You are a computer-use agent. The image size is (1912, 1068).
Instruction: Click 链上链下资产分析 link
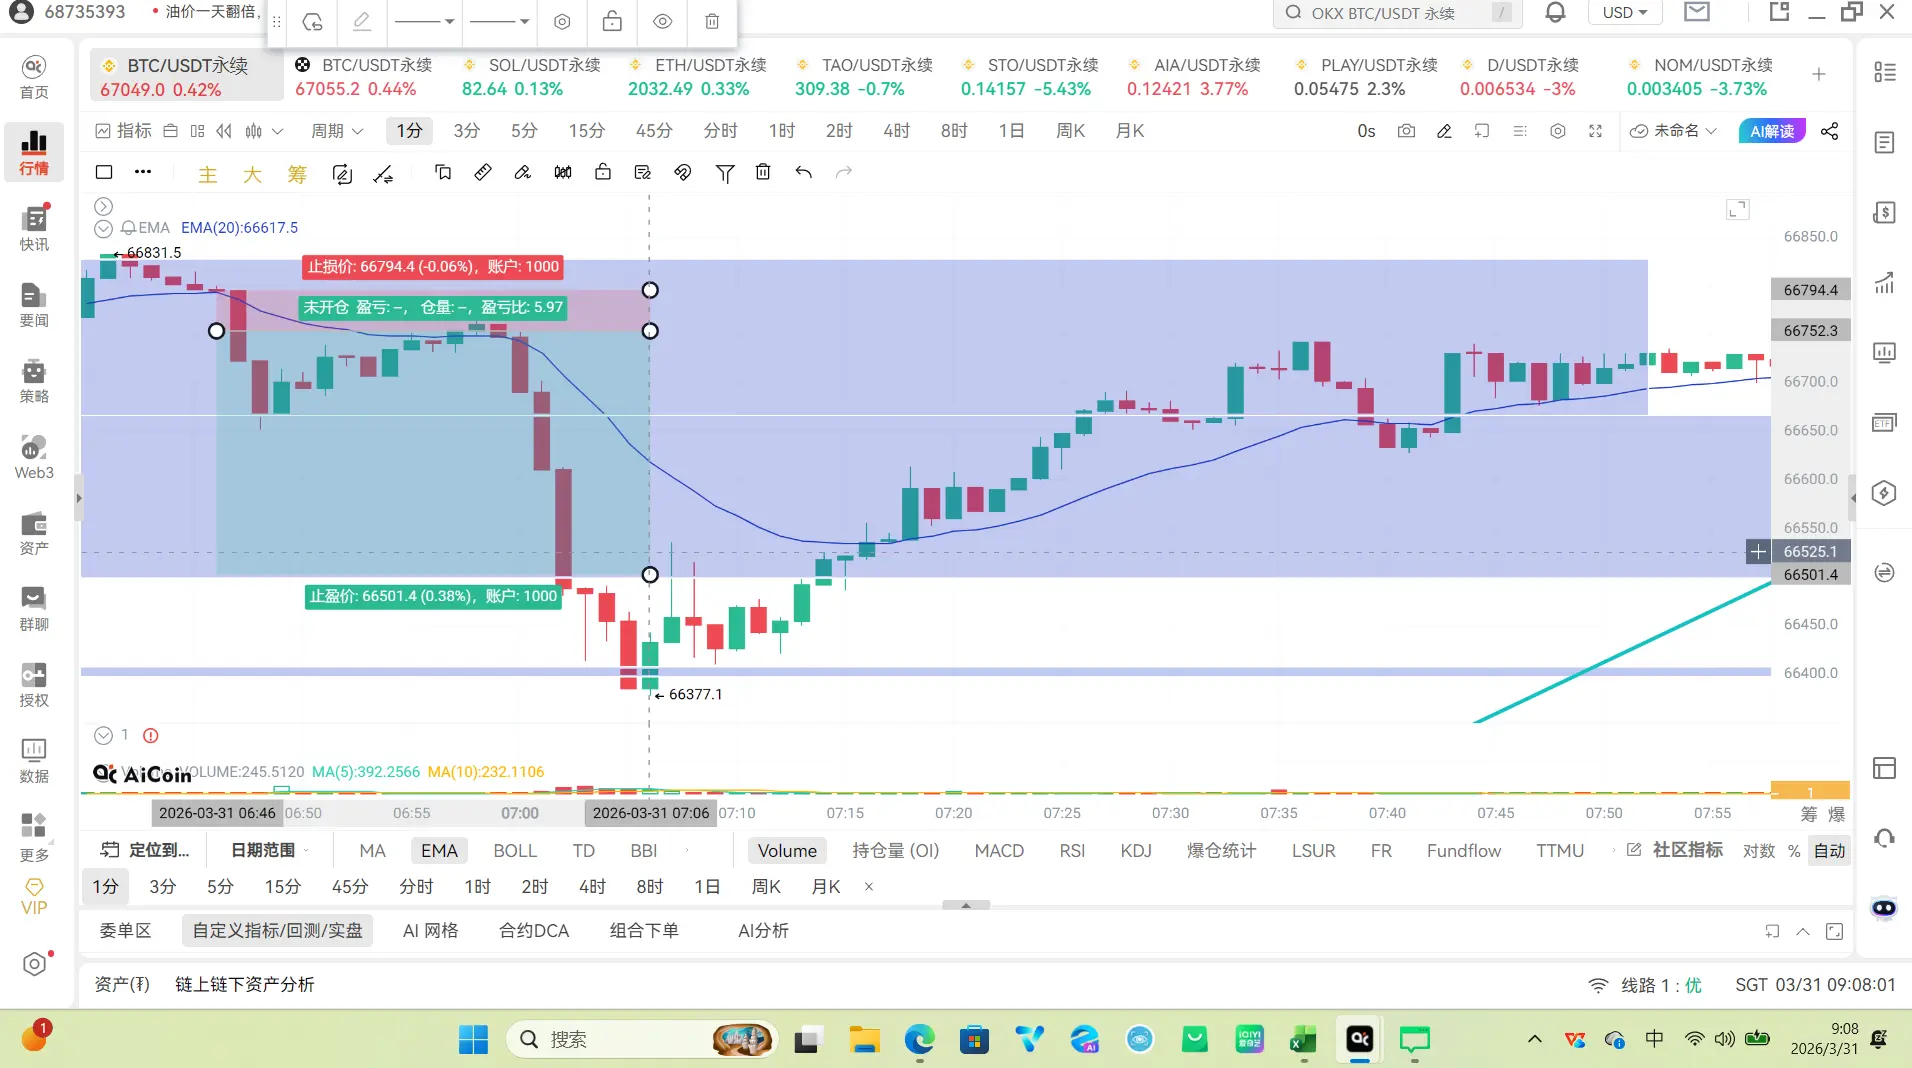(245, 985)
